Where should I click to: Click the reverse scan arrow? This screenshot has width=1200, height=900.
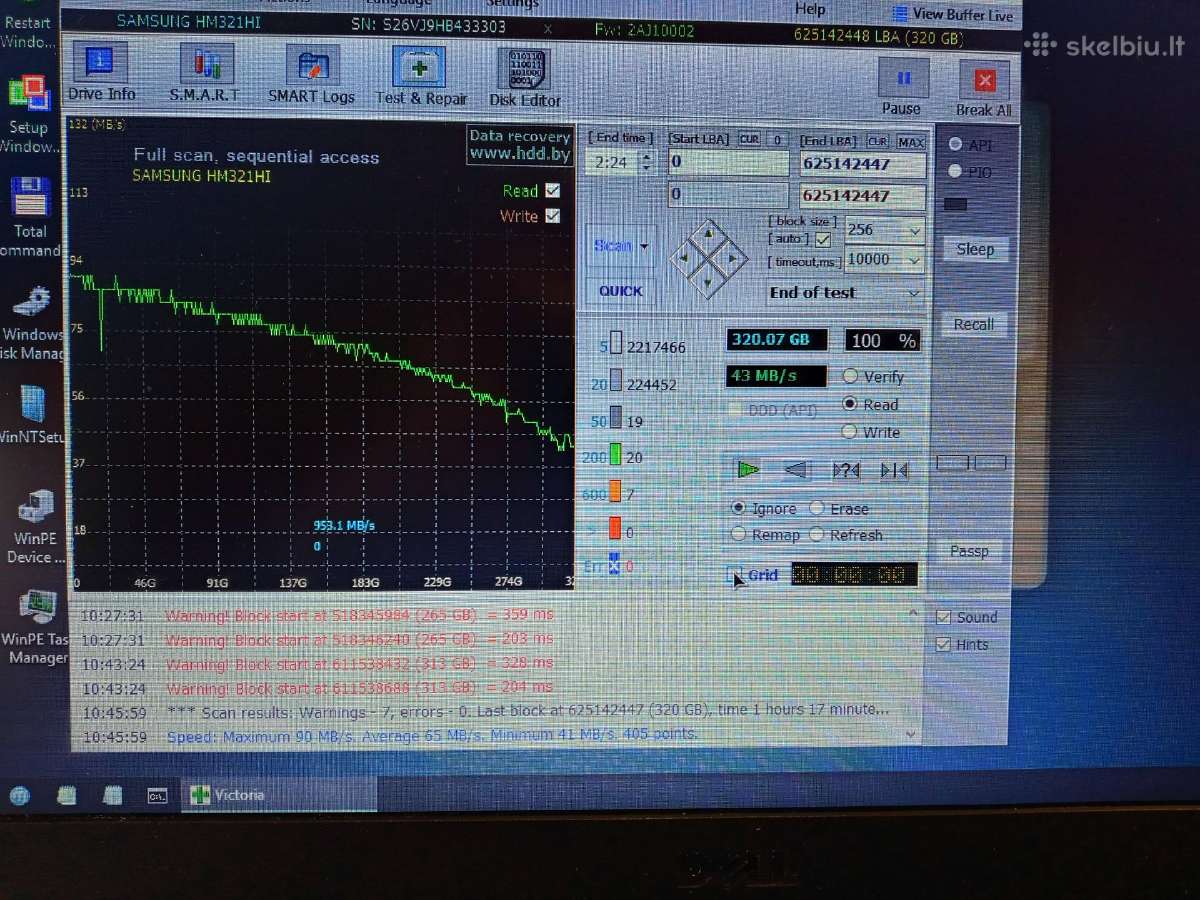796,469
